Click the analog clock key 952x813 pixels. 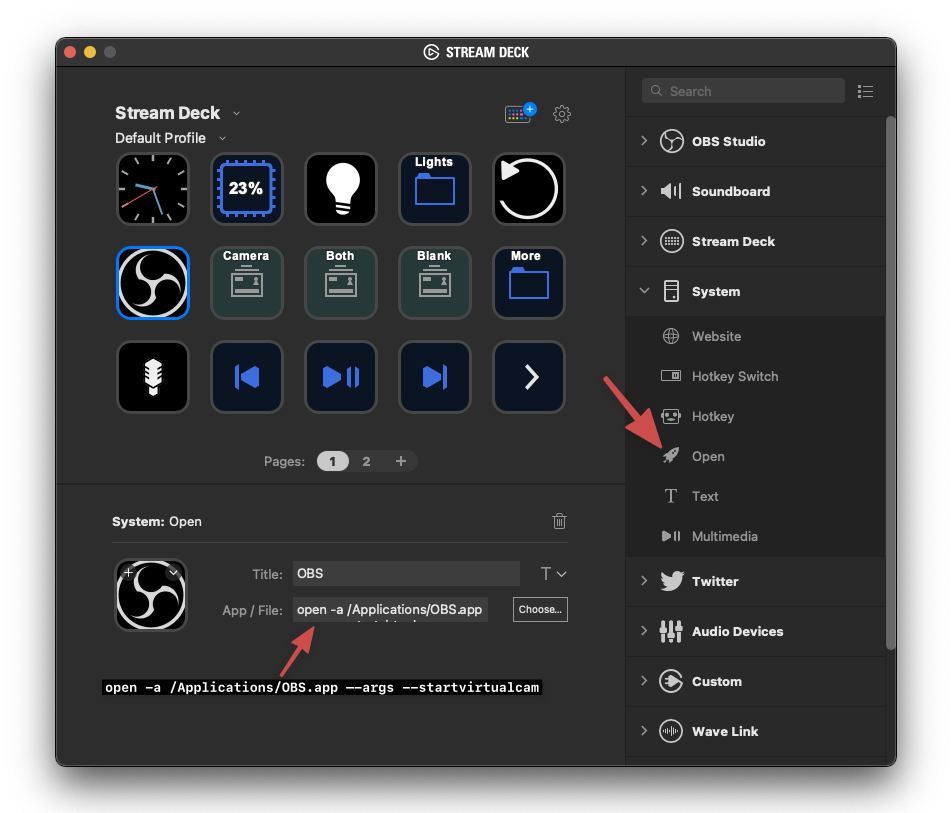[x=153, y=189]
